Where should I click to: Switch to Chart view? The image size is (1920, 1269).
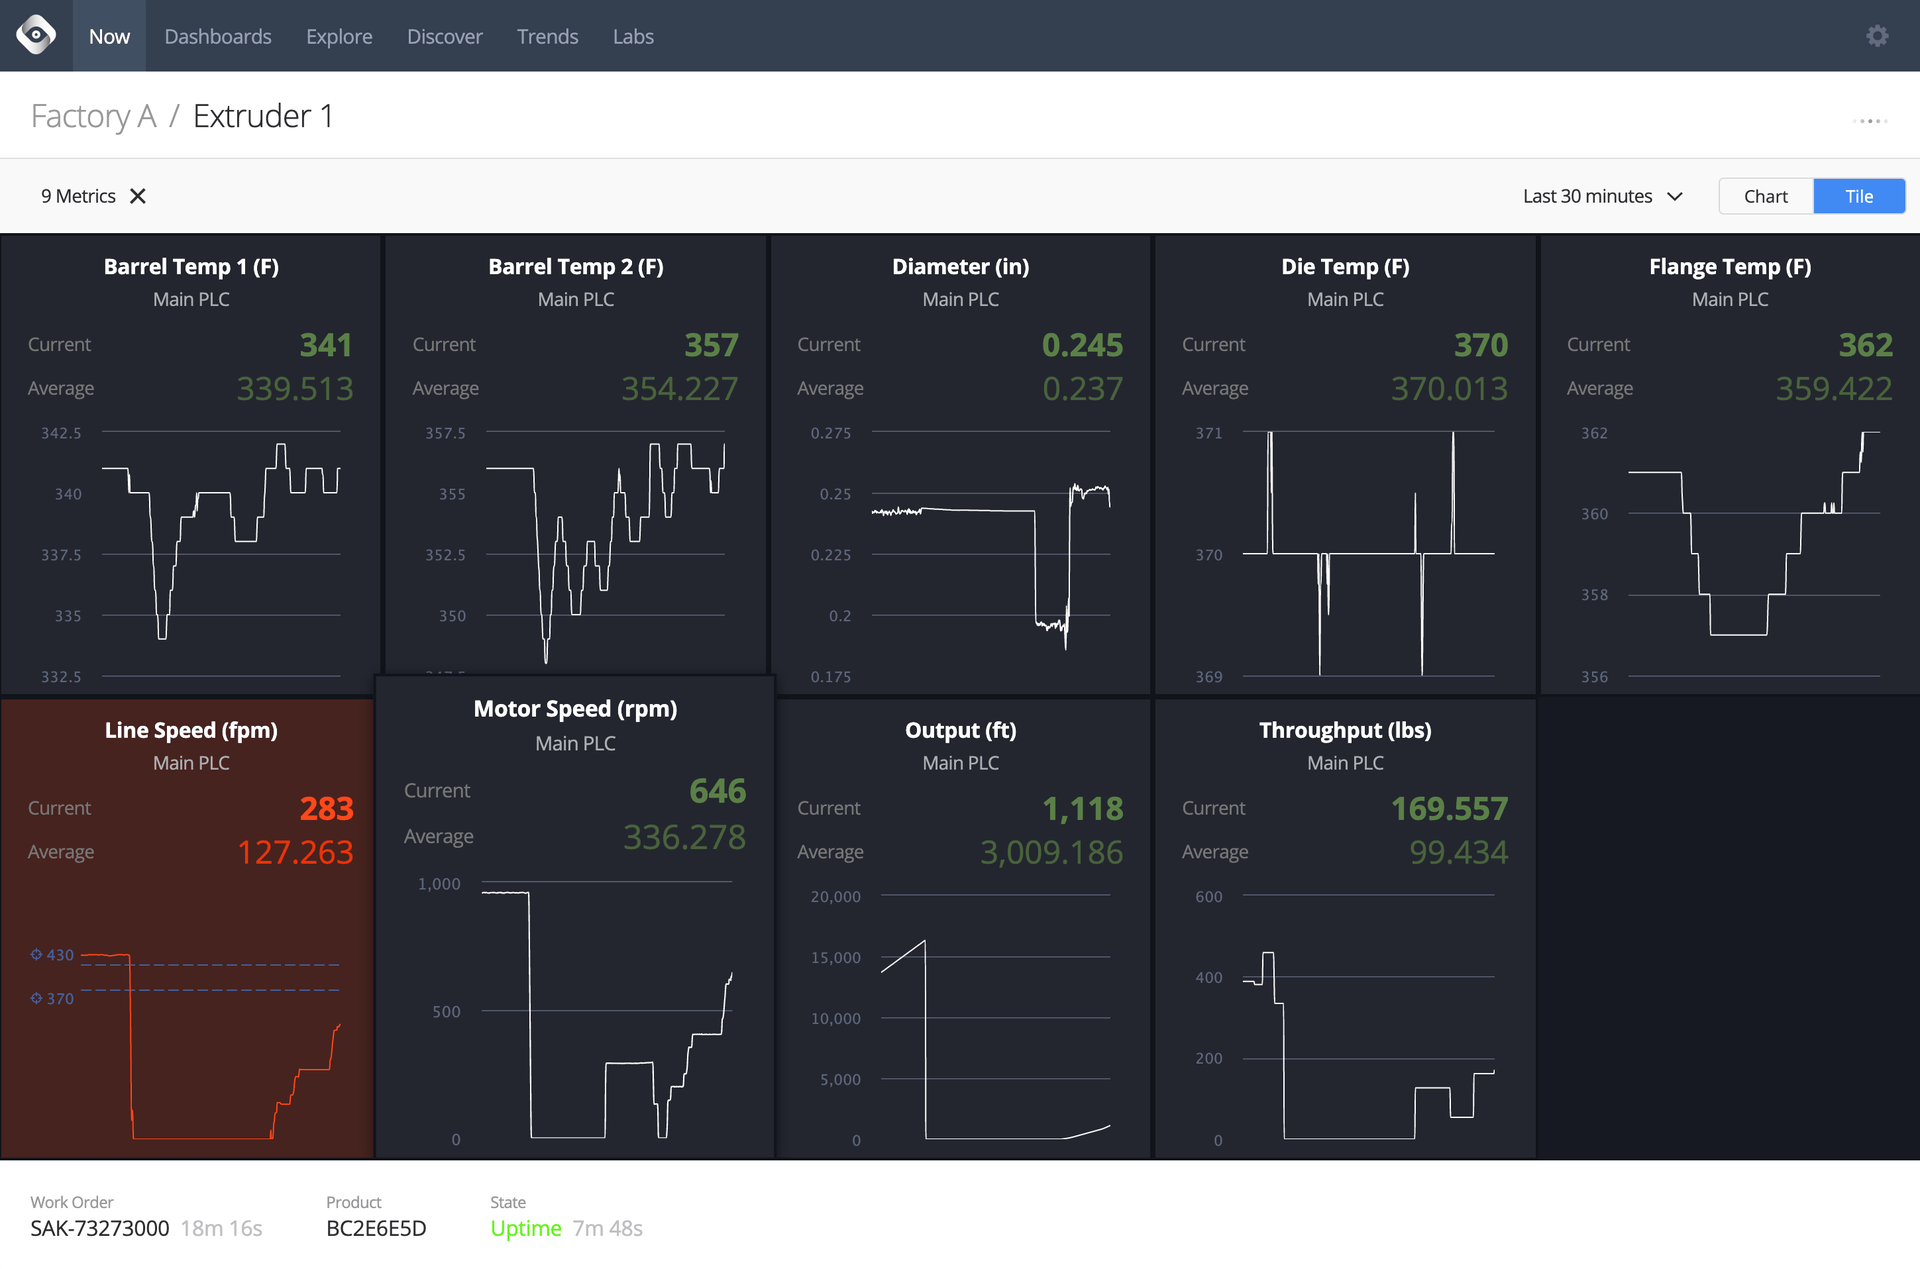(1765, 196)
